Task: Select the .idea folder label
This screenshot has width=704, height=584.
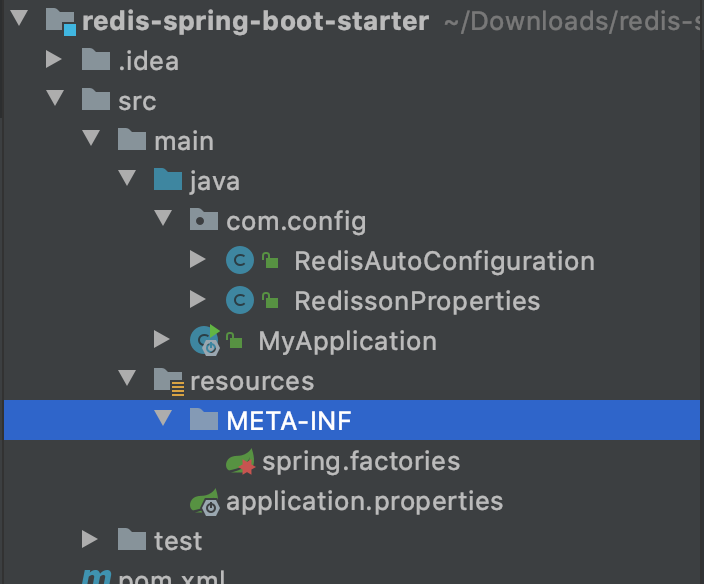Action: (149, 61)
